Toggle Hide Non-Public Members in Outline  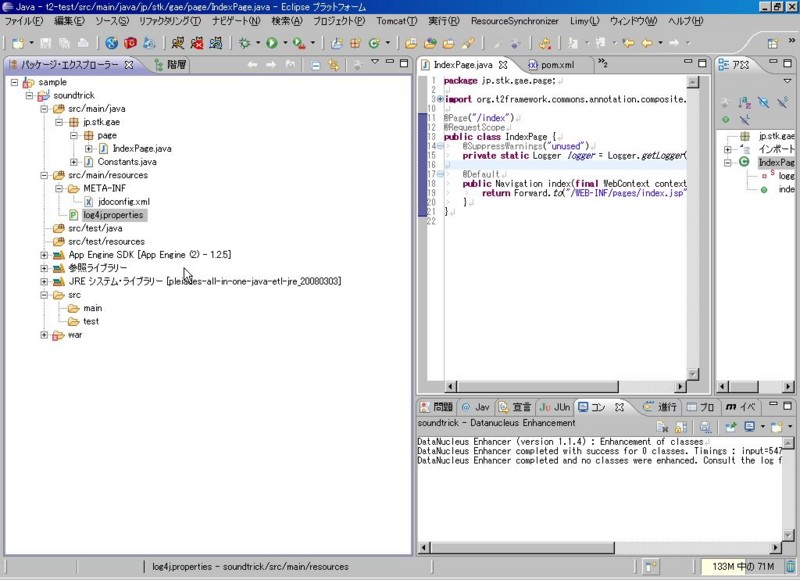pyautogui.click(x=725, y=119)
